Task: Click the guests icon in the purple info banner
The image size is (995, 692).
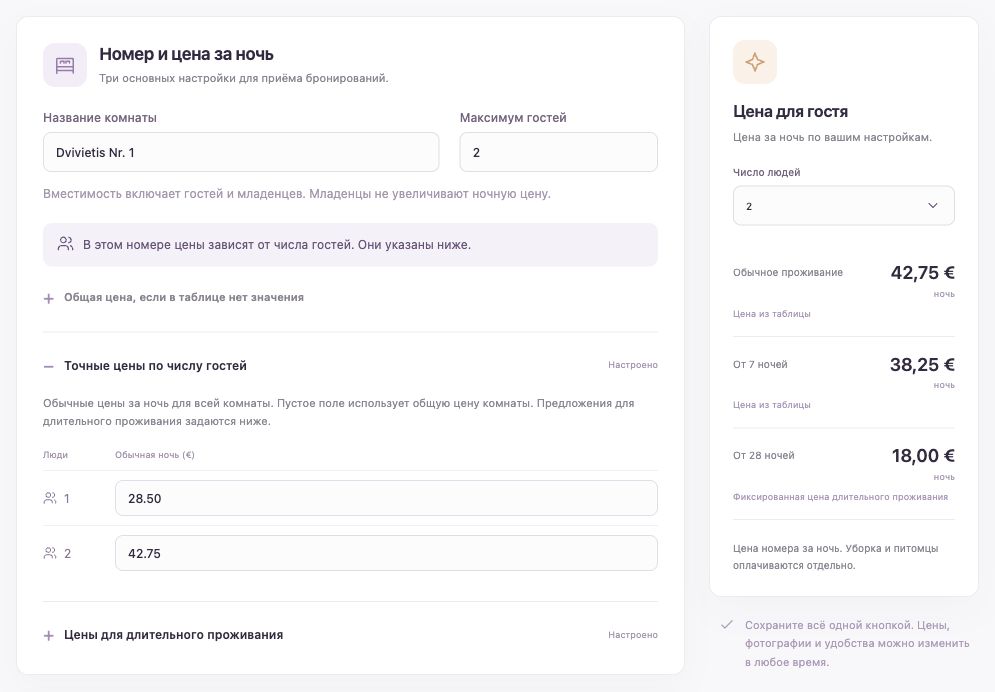Action: coord(65,244)
